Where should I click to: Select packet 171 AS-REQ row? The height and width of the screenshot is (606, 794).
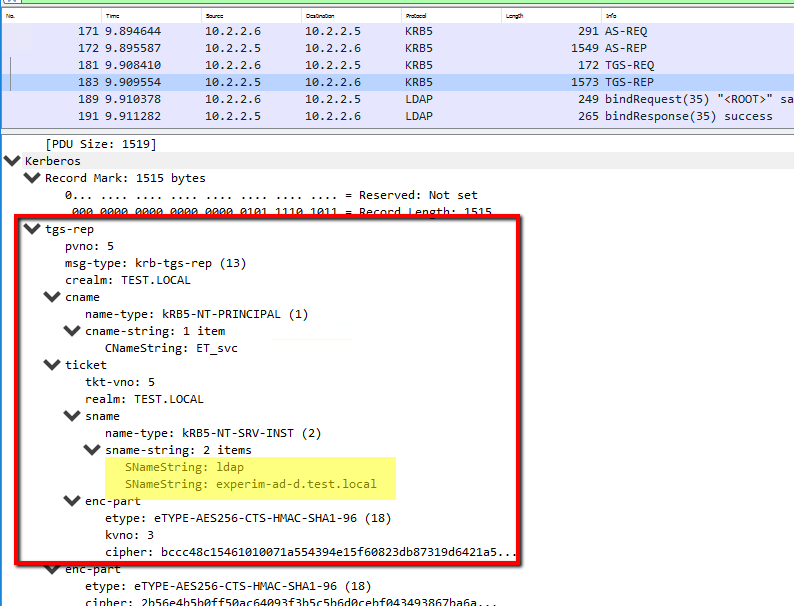(x=400, y=31)
